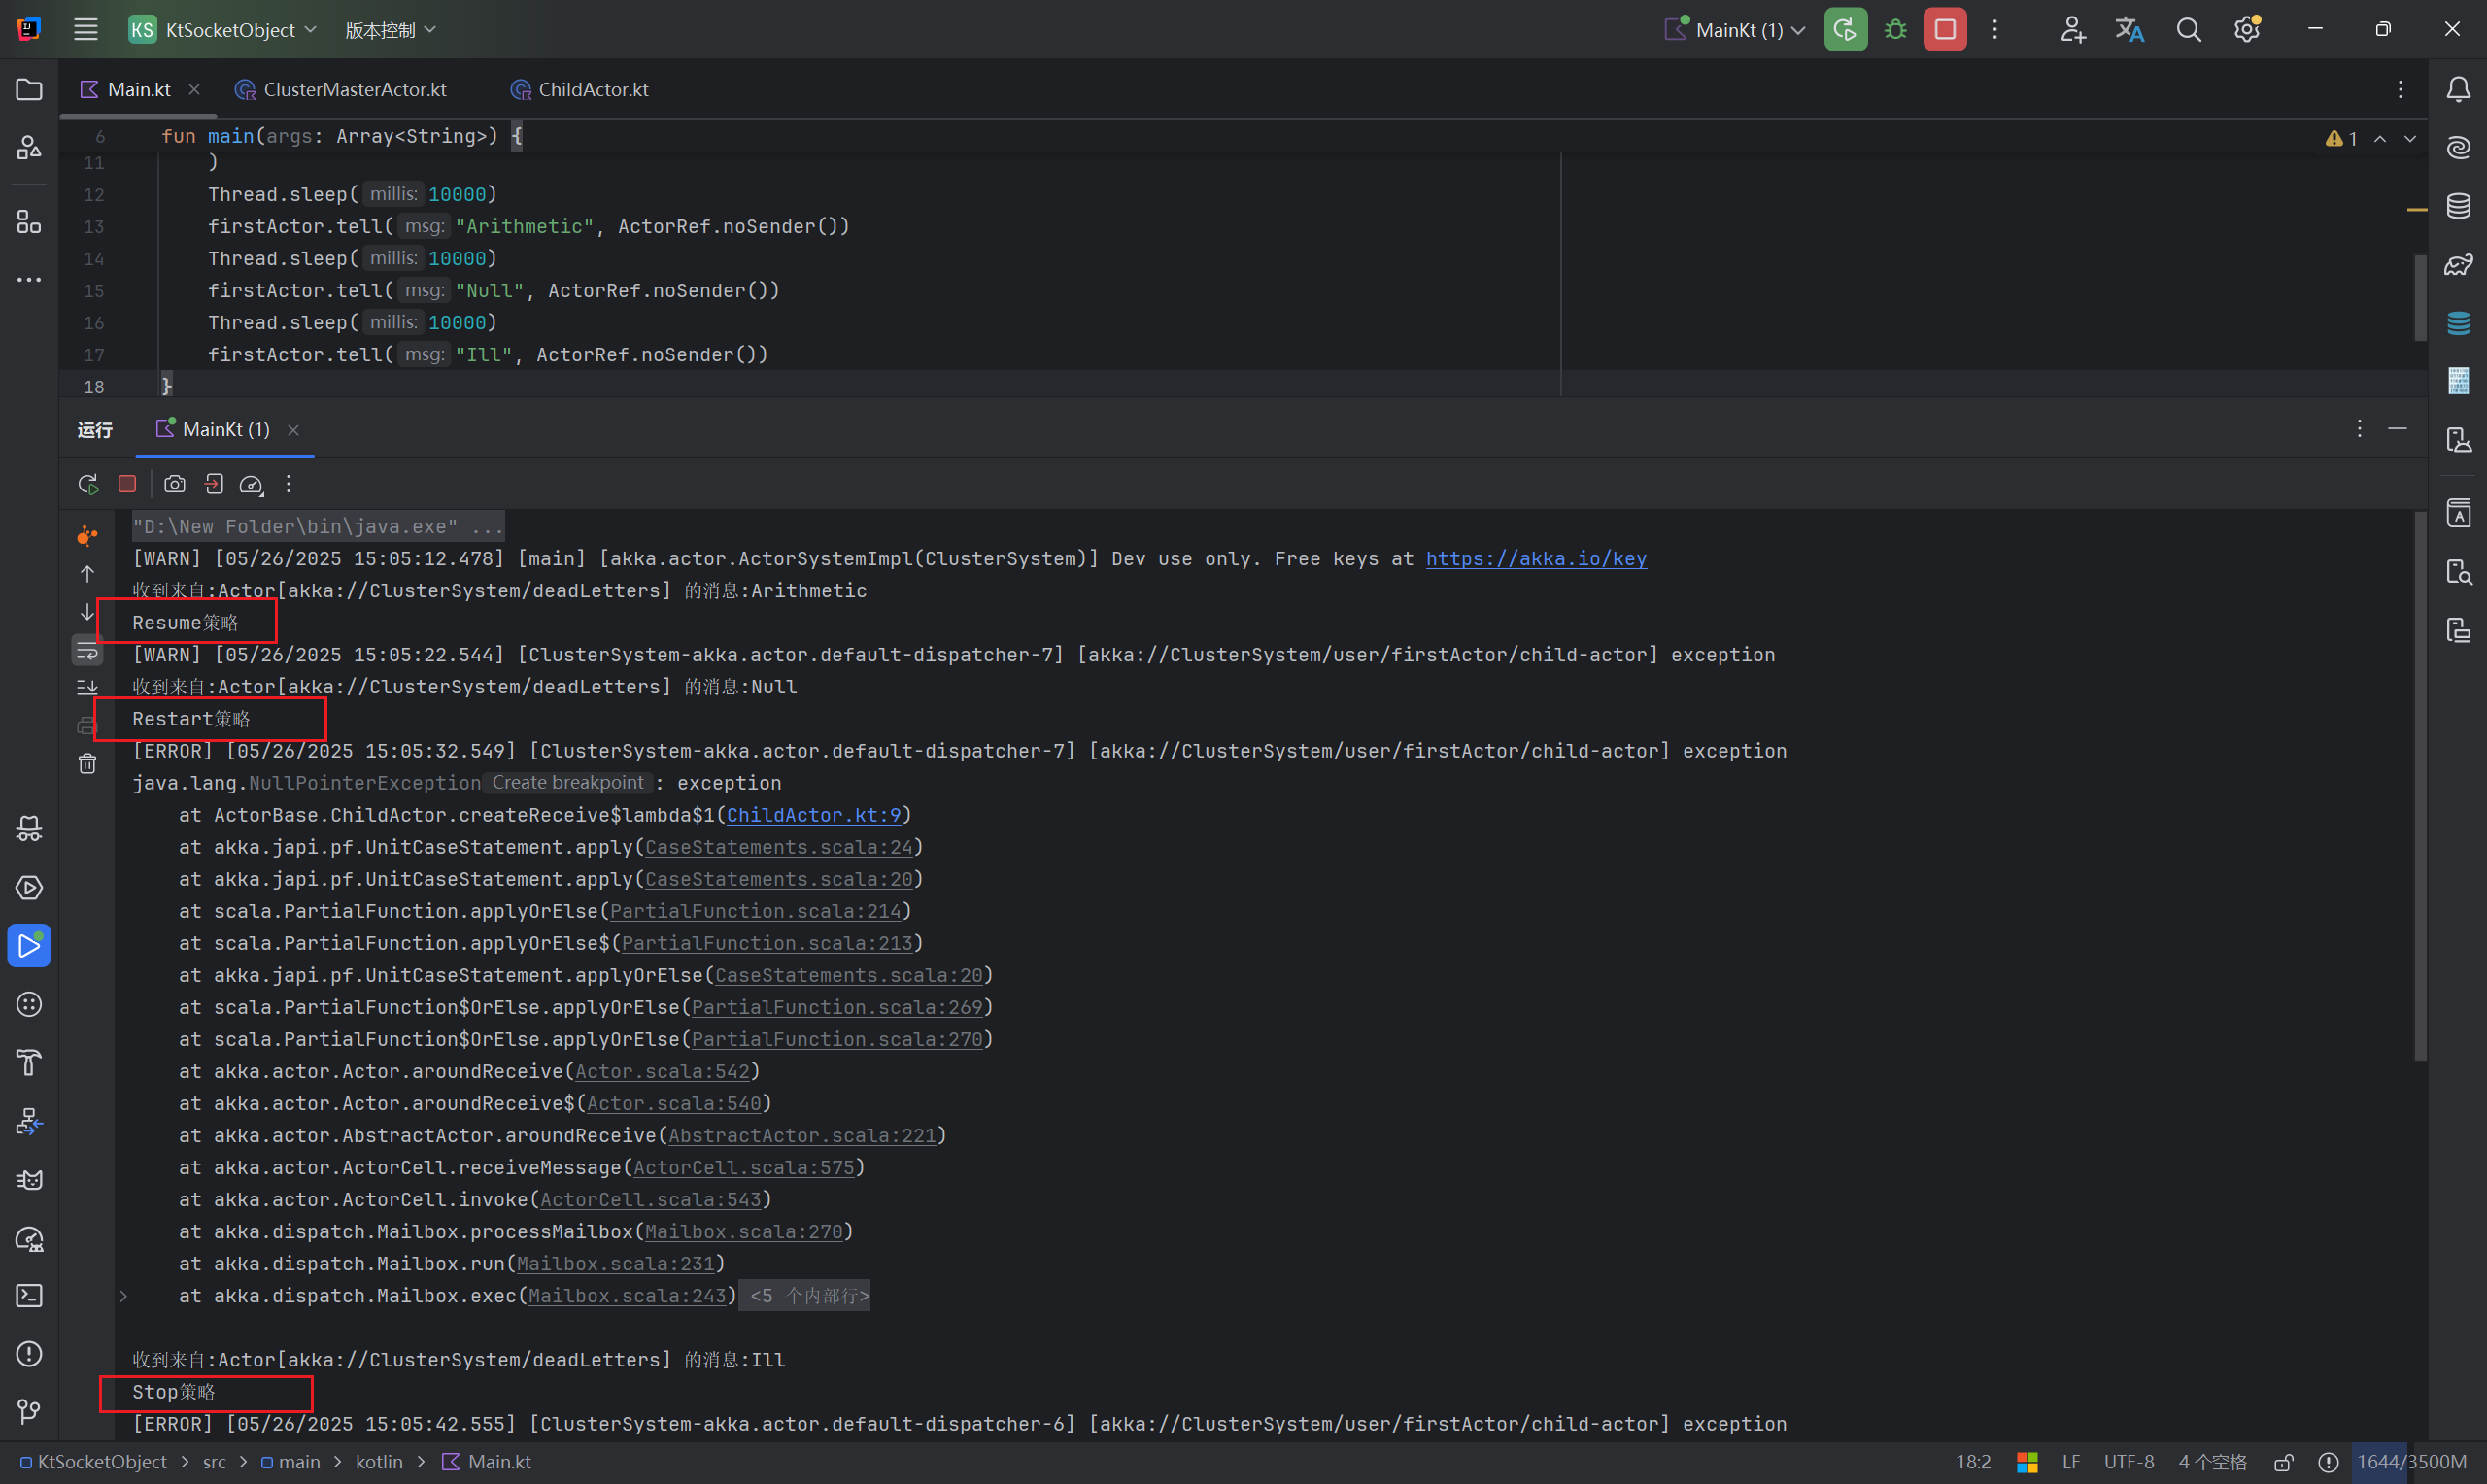Toggle soft-wrap in the console

(88, 651)
